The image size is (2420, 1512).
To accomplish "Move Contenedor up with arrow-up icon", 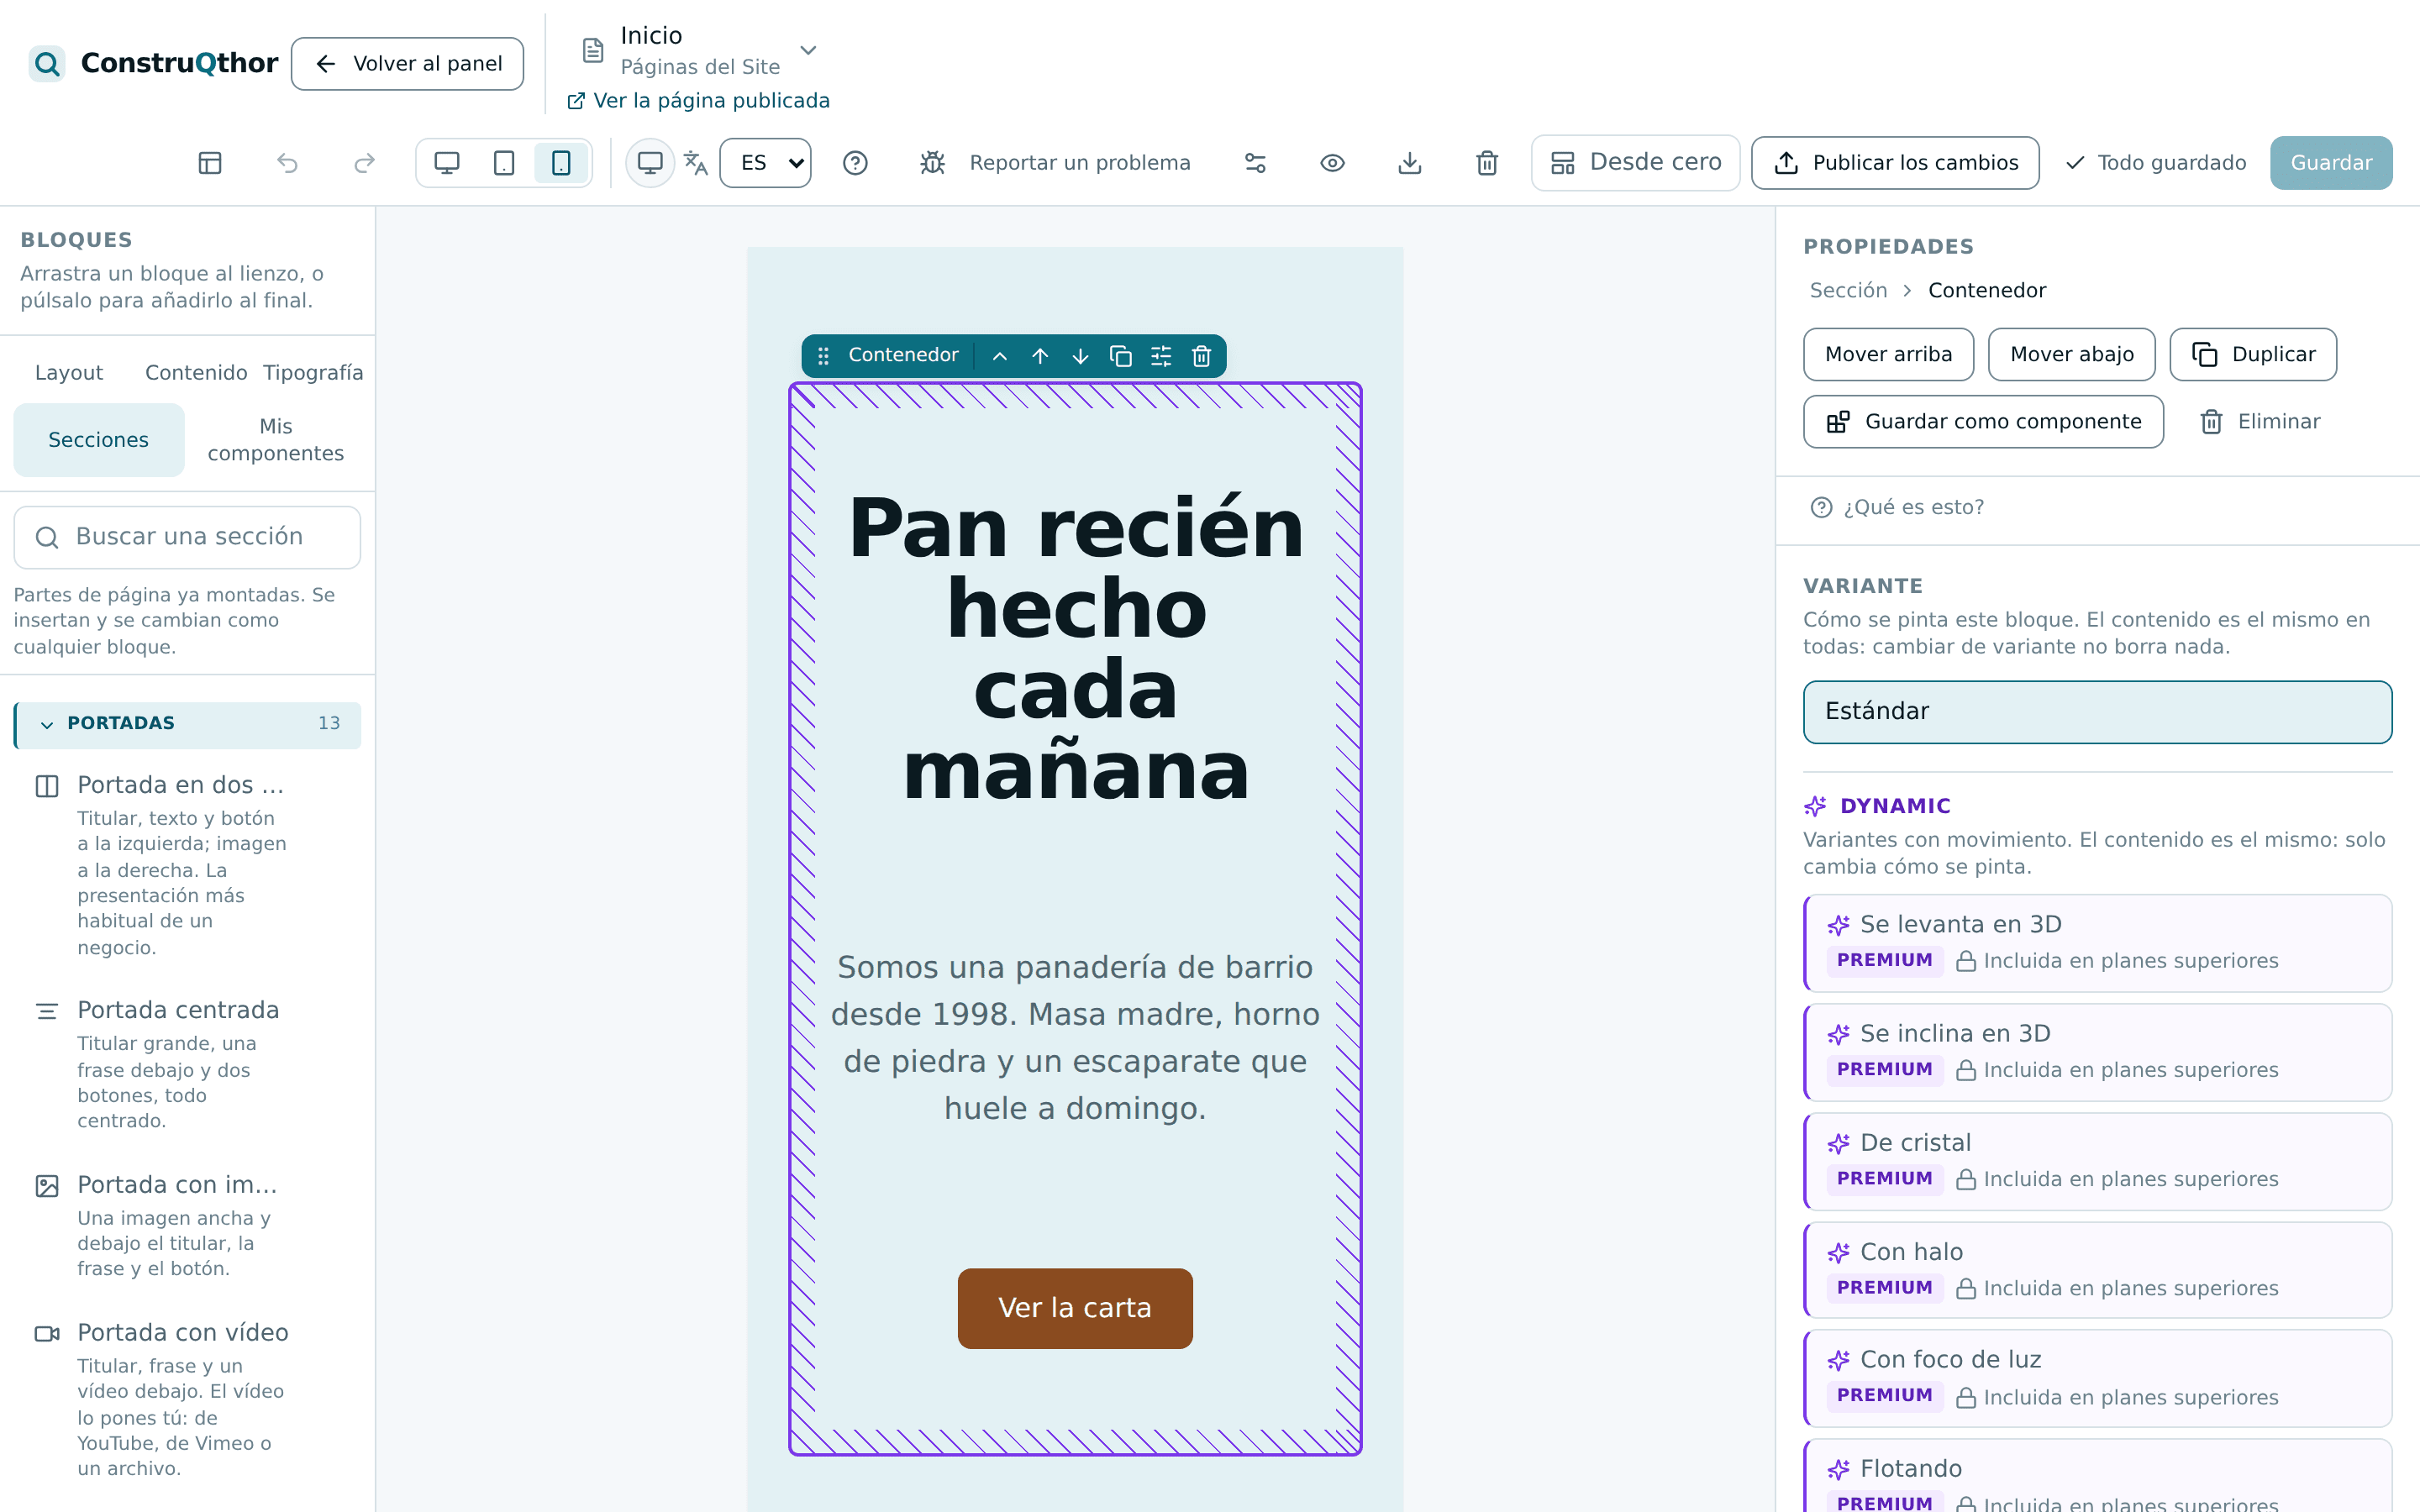I will click(x=1040, y=356).
